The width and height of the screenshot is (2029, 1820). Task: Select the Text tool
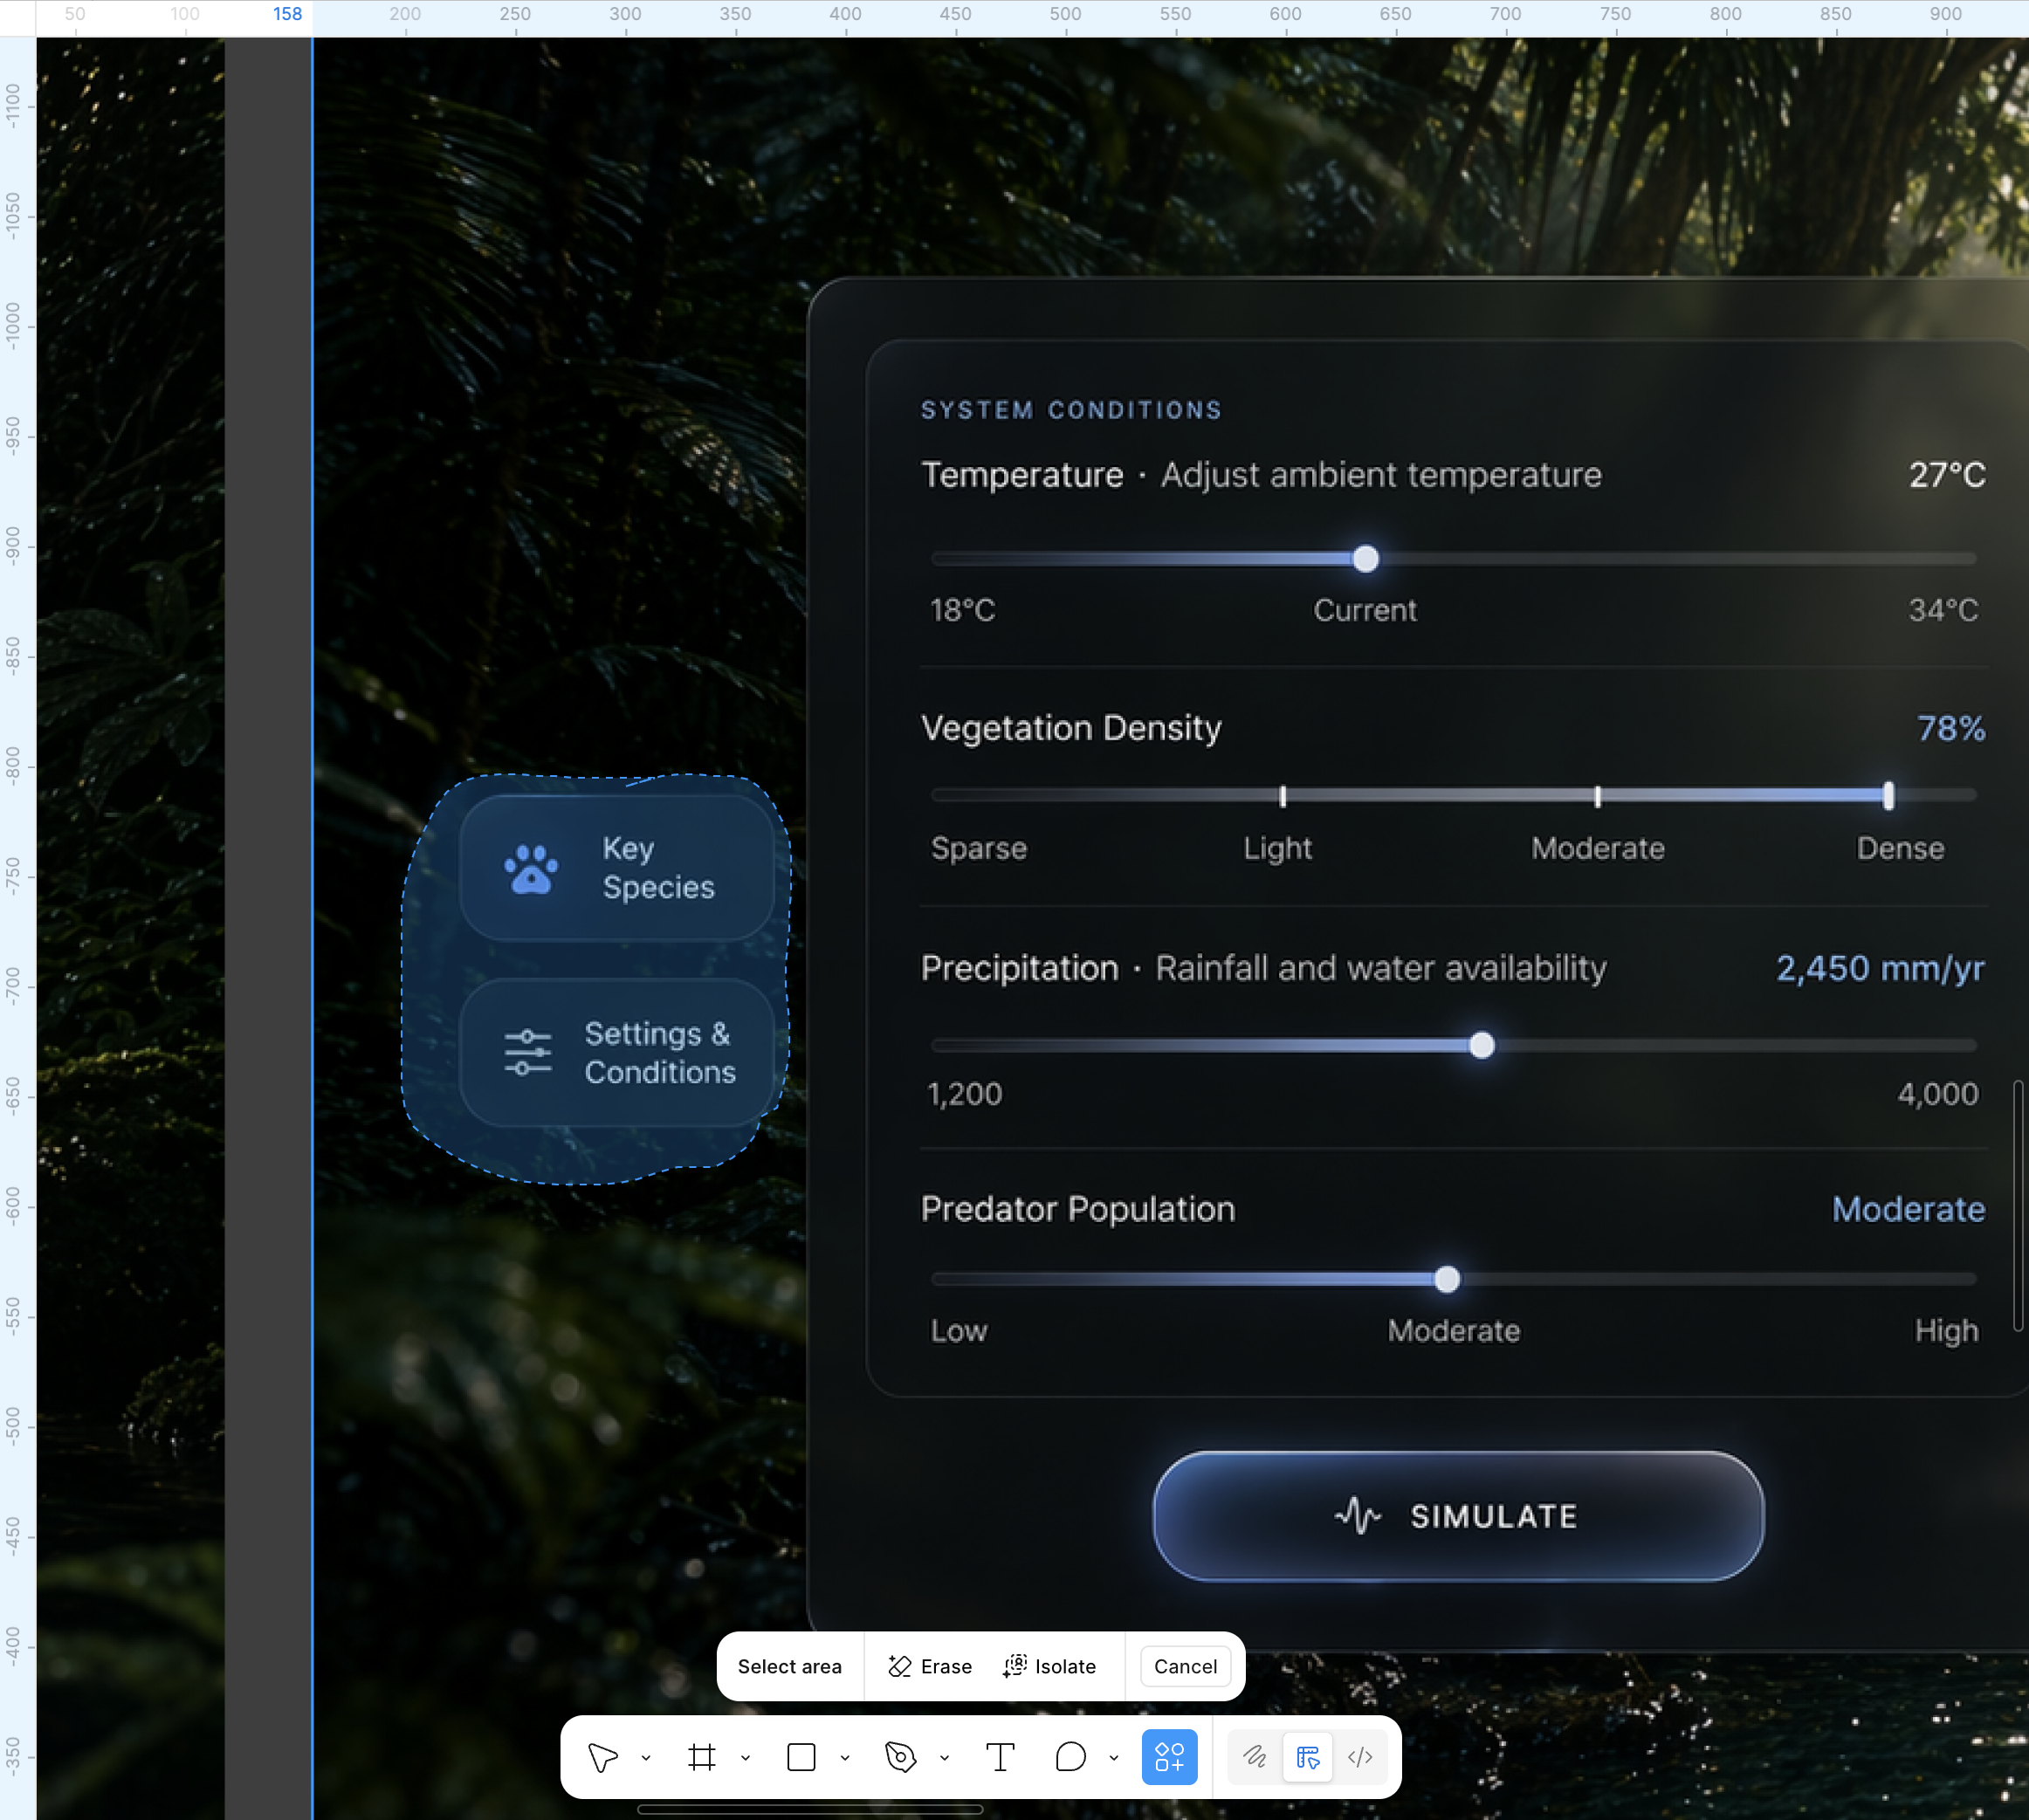pos(1000,1757)
